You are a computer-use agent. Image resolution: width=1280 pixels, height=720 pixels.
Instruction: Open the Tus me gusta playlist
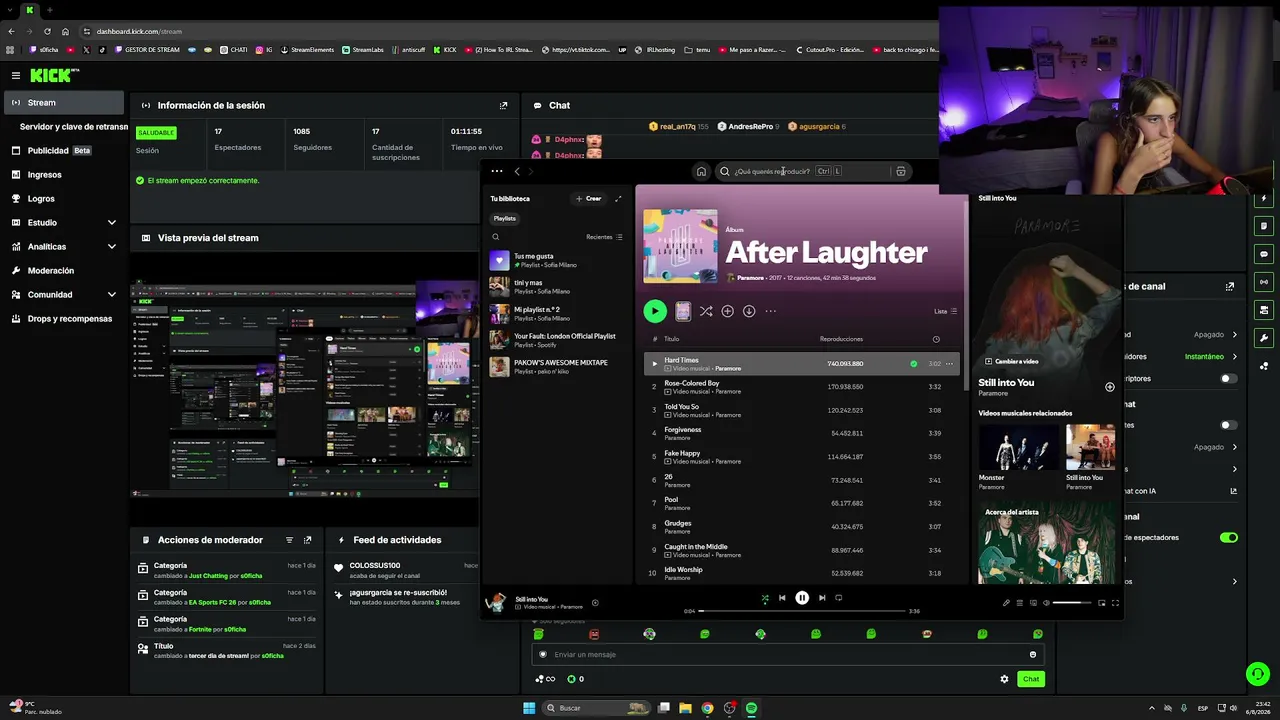(x=555, y=260)
